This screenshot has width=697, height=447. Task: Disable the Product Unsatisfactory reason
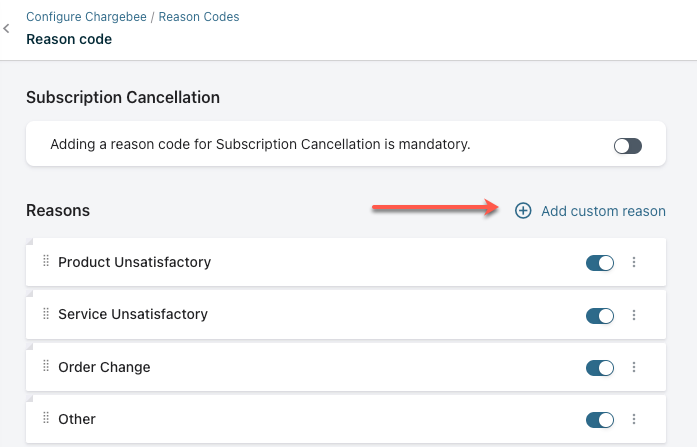point(600,263)
